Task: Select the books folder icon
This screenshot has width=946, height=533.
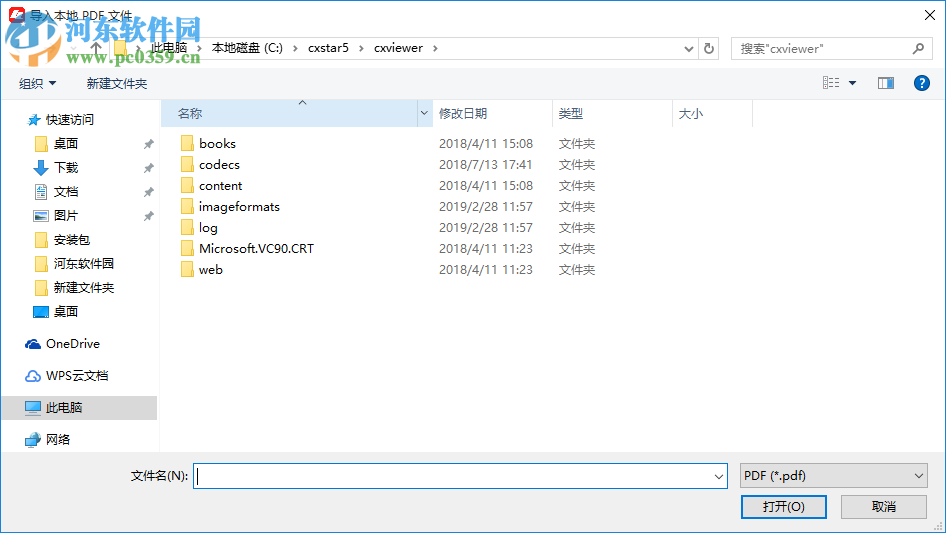Action: 187,143
